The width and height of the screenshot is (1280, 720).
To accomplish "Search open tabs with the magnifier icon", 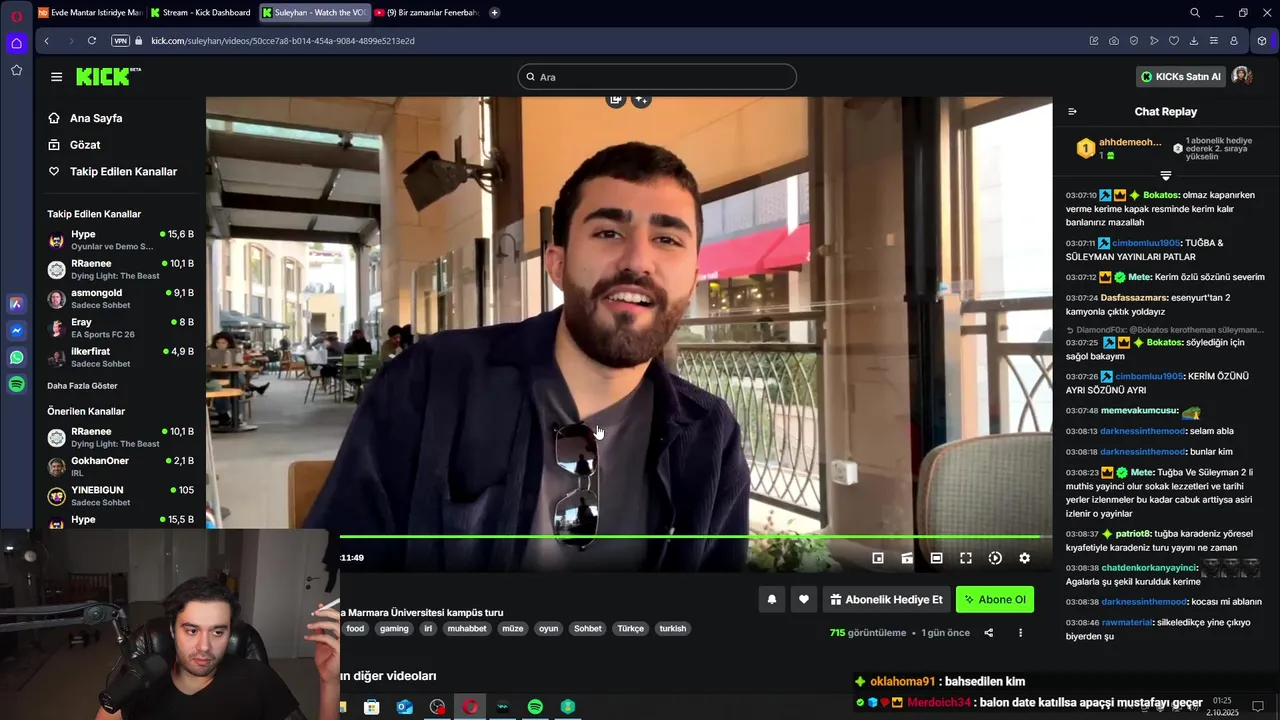I will click(1195, 13).
